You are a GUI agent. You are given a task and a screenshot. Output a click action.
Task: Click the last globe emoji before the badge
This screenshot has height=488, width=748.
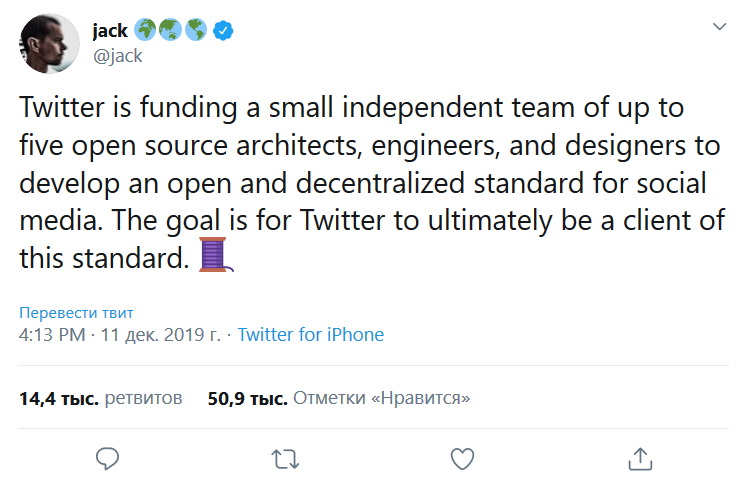(x=197, y=31)
